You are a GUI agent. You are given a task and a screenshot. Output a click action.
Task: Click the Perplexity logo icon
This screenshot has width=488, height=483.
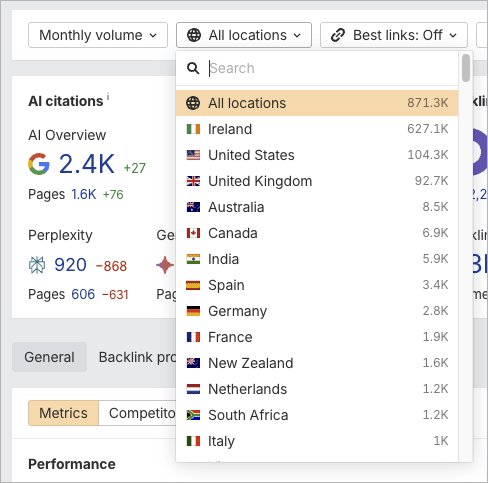pos(37,265)
